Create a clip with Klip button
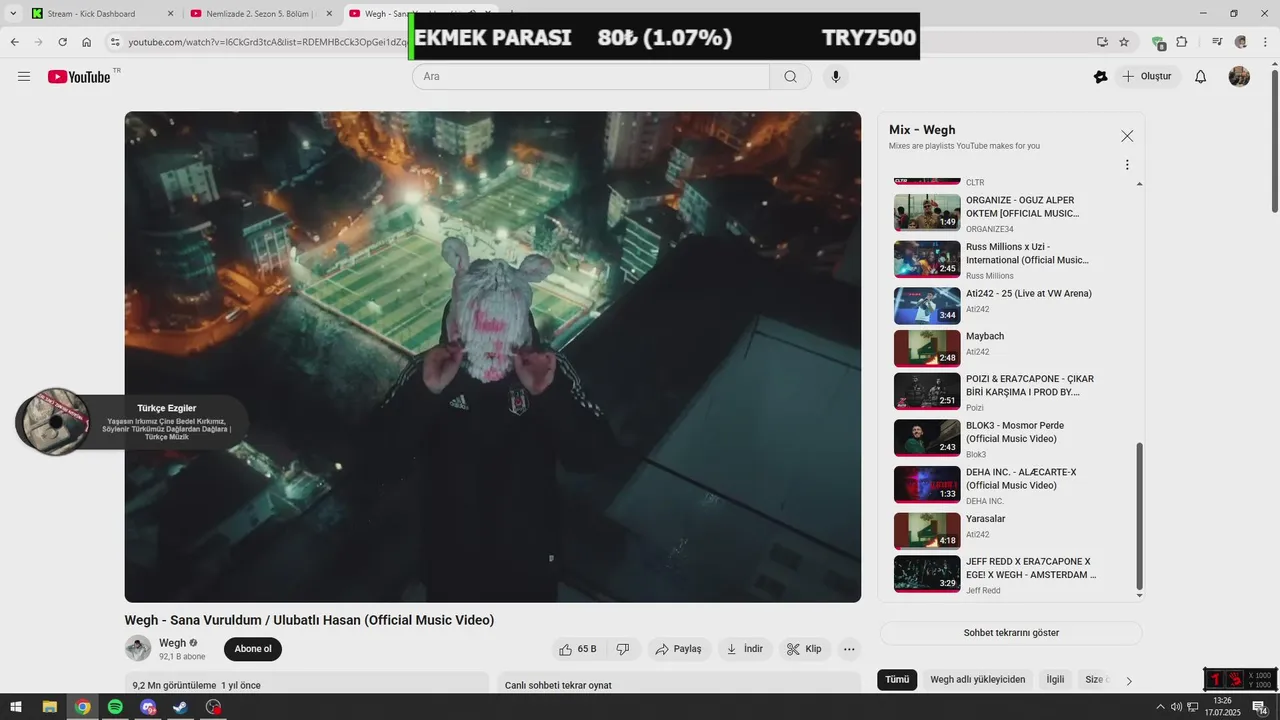Screen dimensions: 1280x720 point(804,649)
